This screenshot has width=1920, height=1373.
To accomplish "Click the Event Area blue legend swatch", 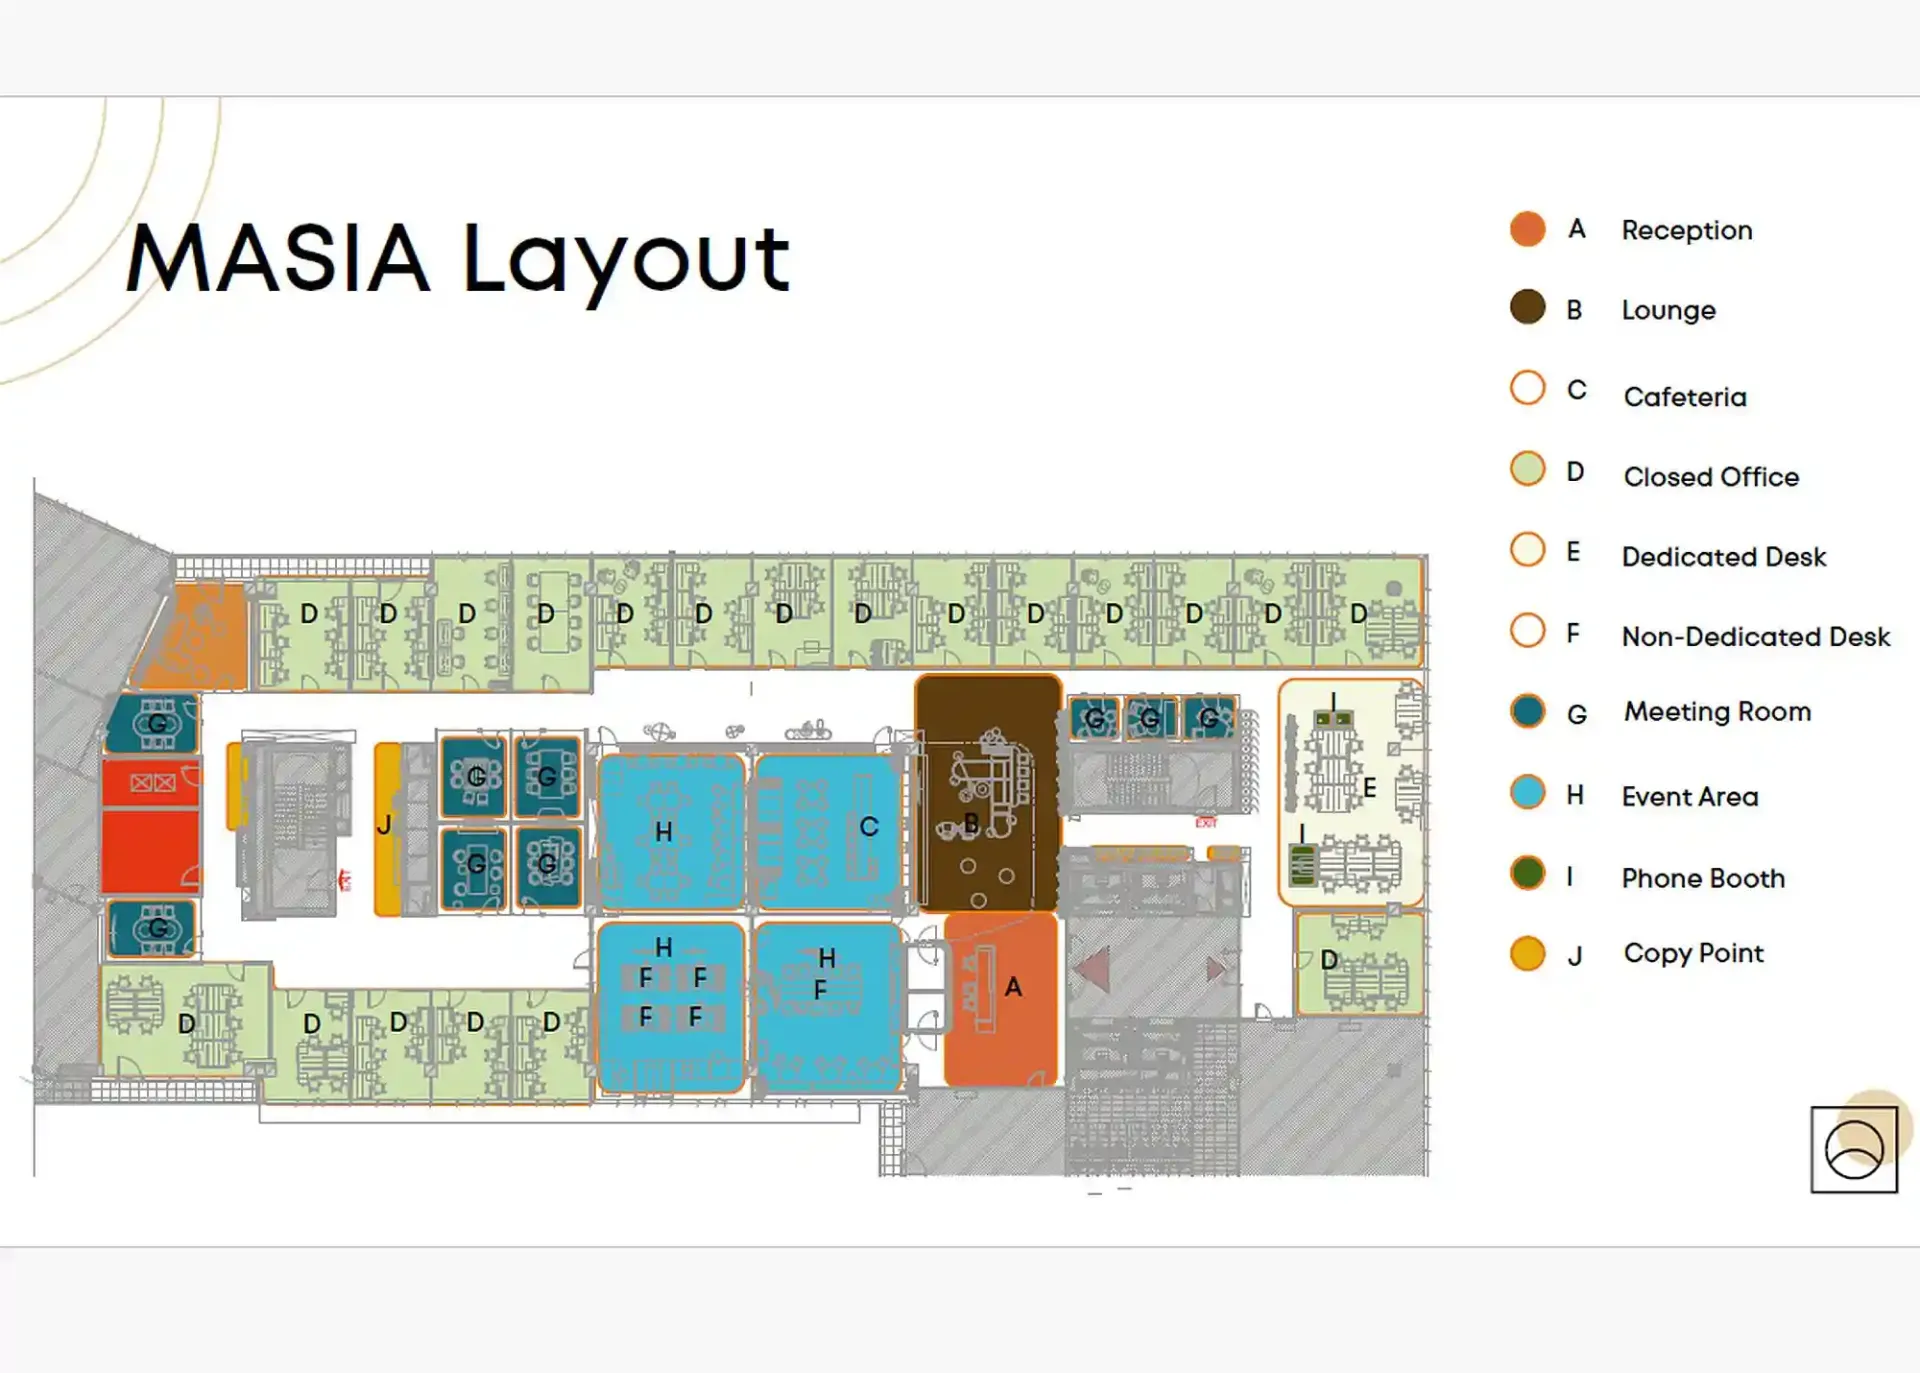I will point(1527,793).
